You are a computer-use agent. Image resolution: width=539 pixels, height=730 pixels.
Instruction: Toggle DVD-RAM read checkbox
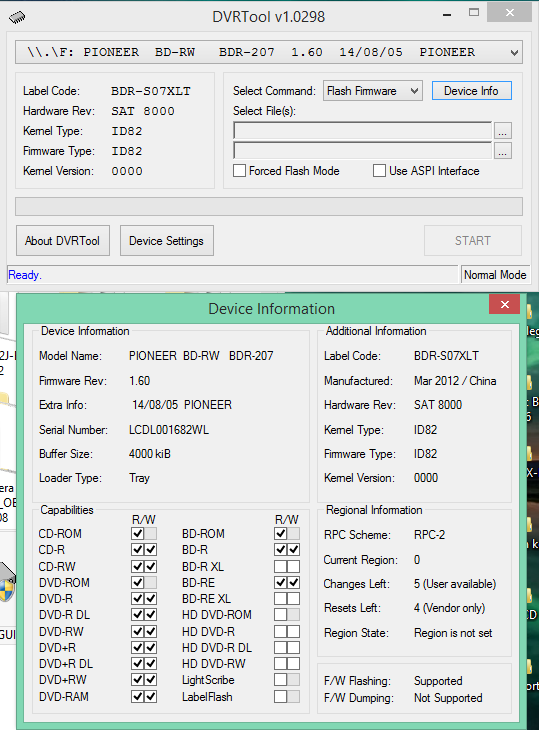138,696
